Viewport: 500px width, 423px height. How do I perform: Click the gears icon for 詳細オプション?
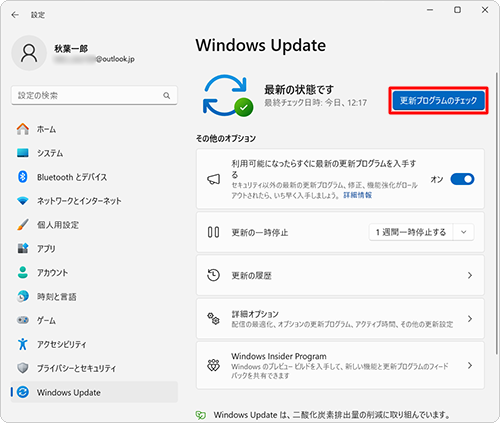214,319
